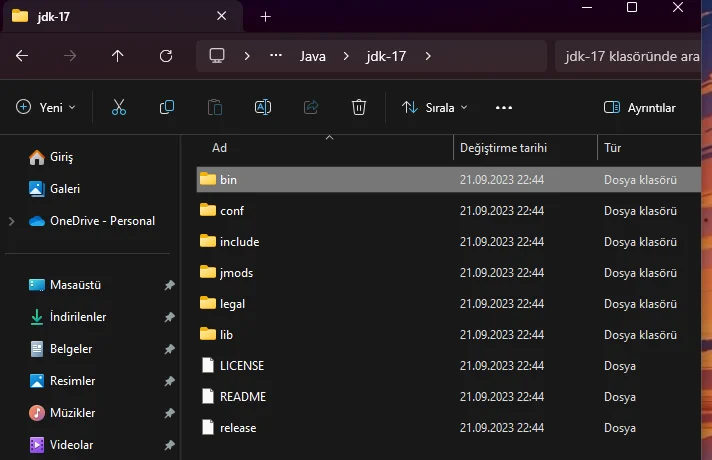Viewport: 712px width, 460px height.
Task: Navigate to Java in breadcrumb
Action: point(312,56)
